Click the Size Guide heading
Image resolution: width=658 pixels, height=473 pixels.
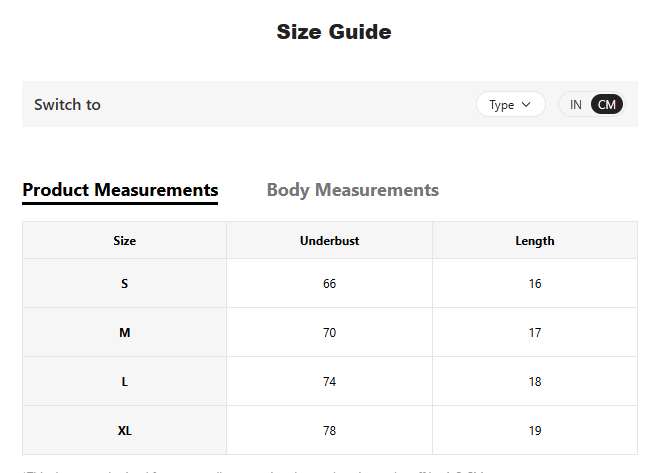pyautogui.click(x=334, y=32)
